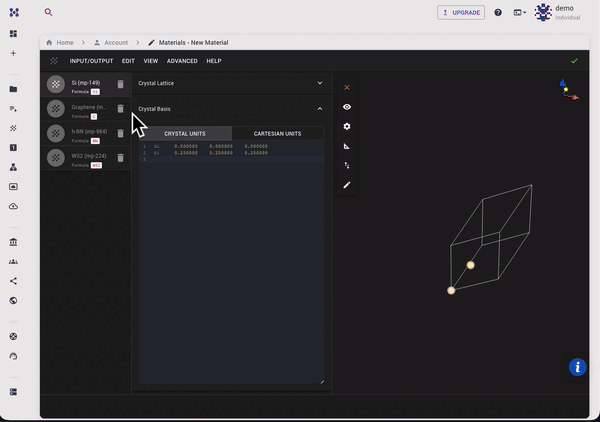This screenshot has height=422, width=600.
Task: Select WS2 (mp-224) material in list
Action: [85, 158]
